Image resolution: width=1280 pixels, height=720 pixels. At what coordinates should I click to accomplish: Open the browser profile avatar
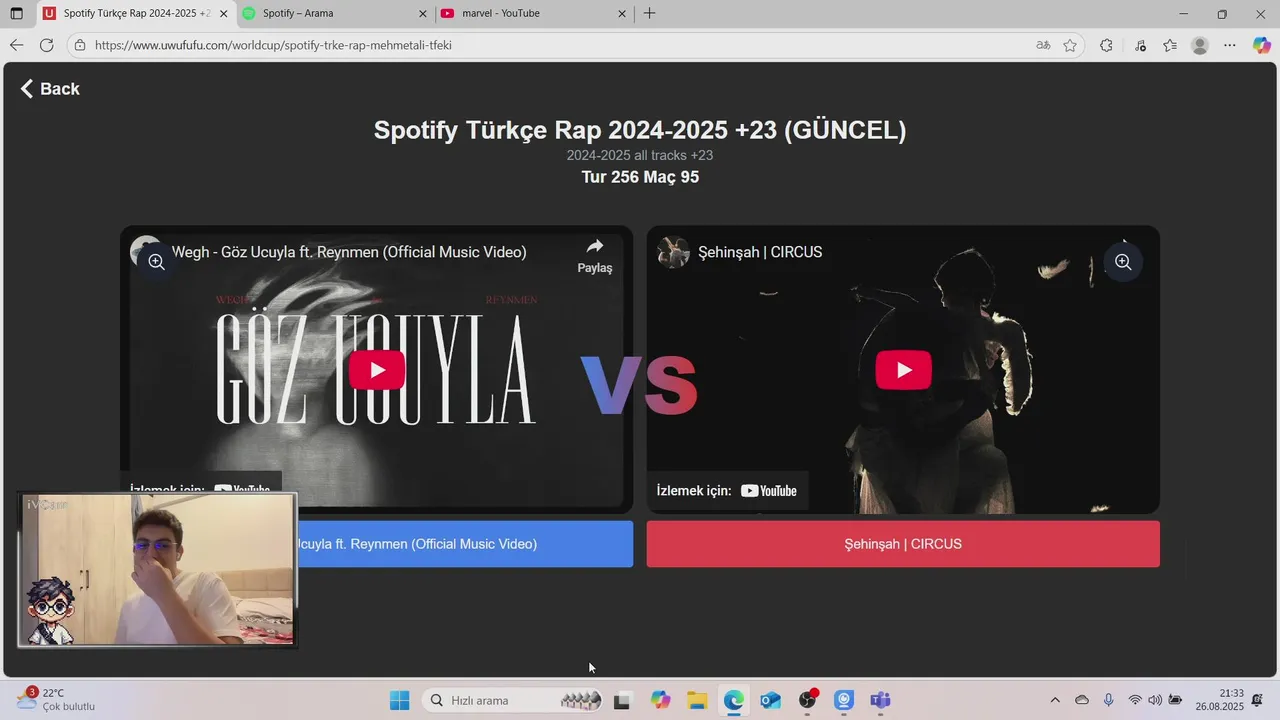pos(1200,45)
